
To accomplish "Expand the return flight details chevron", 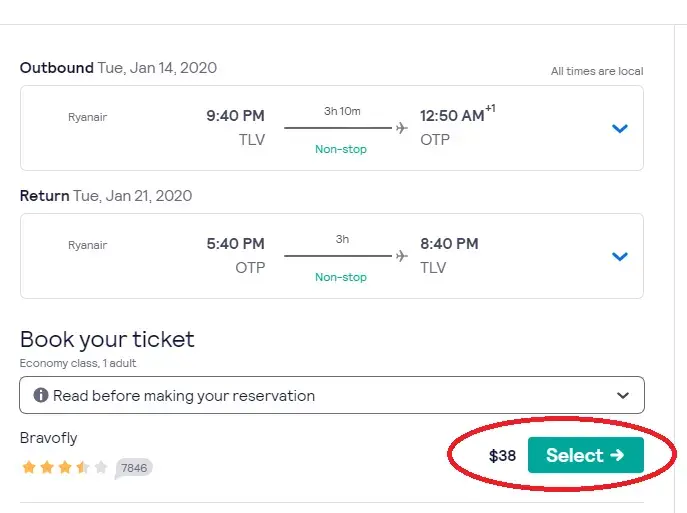I will pos(620,256).
